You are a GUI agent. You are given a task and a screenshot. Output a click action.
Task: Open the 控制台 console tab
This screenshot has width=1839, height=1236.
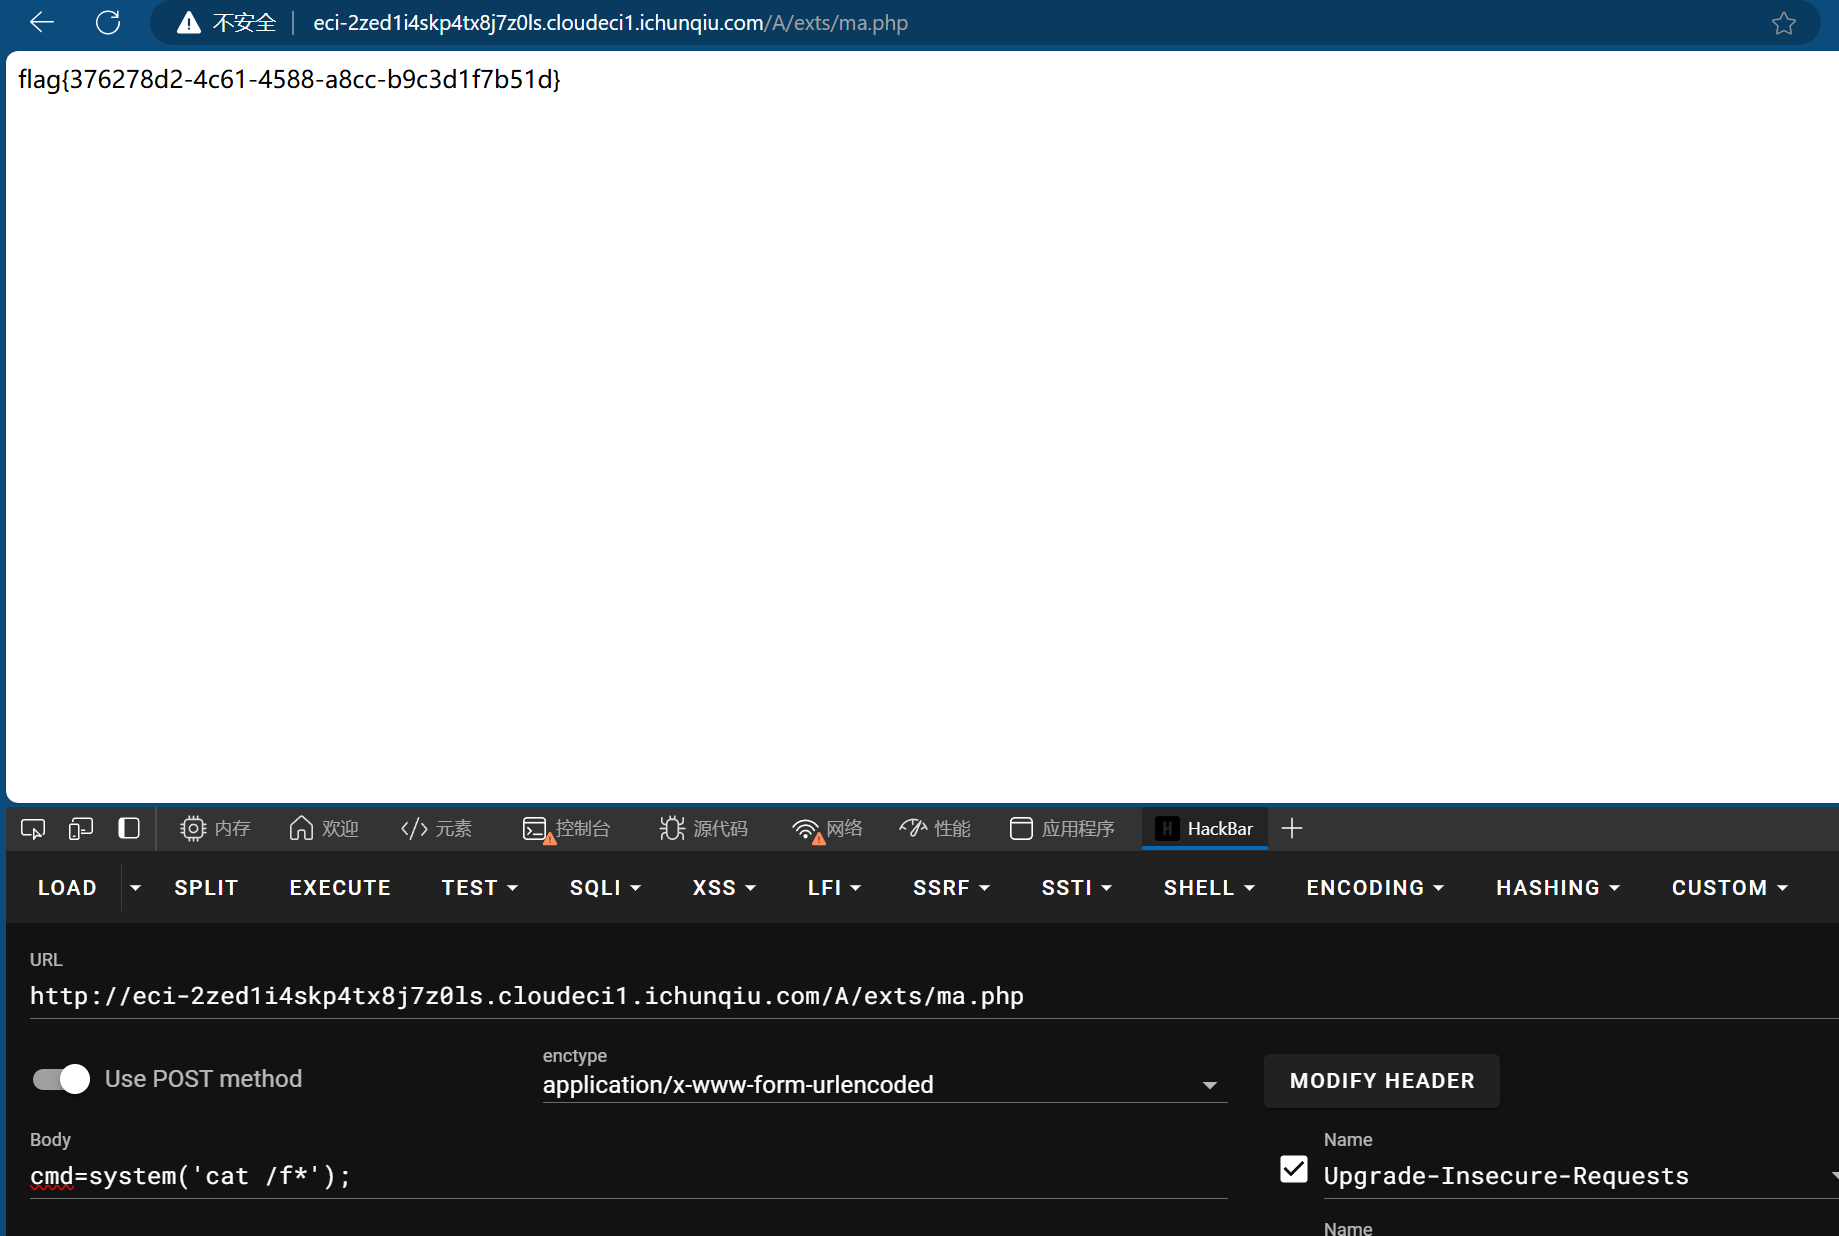(x=567, y=828)
